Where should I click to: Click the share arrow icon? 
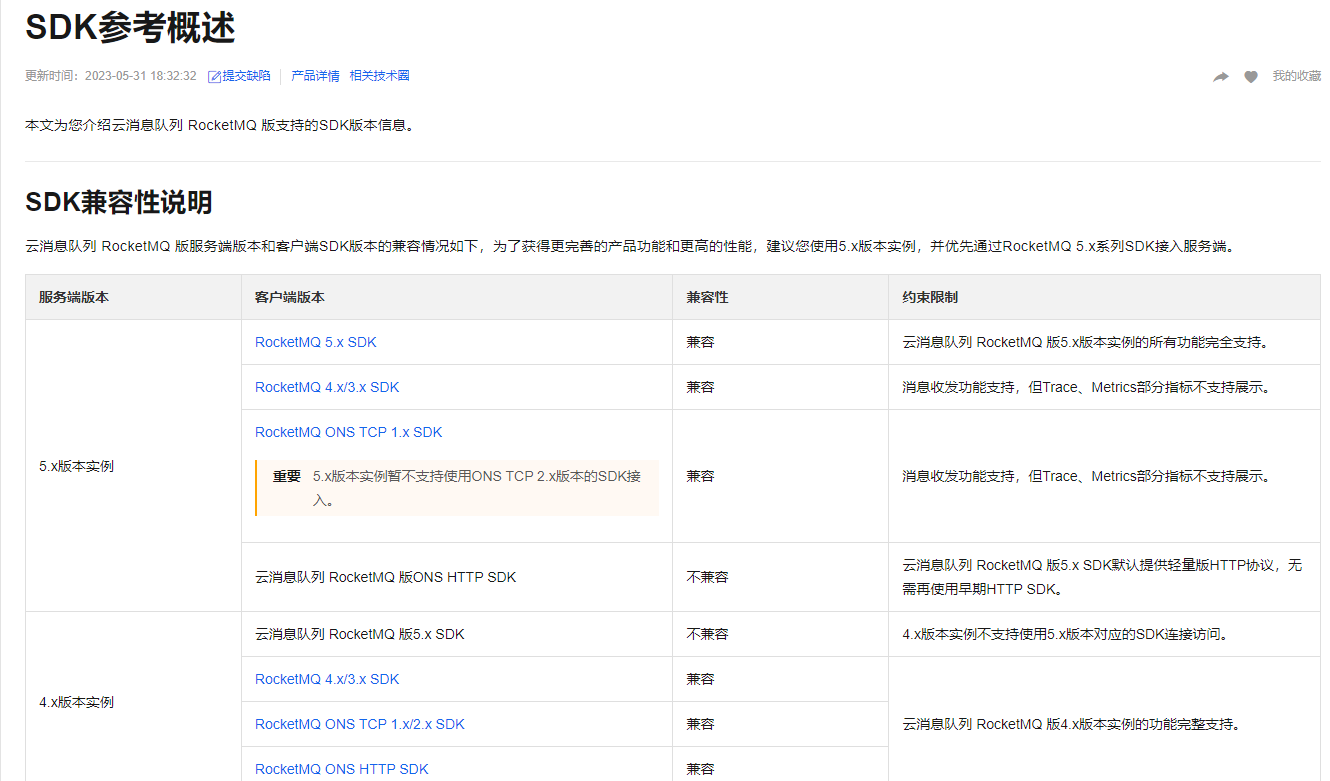1220,77
